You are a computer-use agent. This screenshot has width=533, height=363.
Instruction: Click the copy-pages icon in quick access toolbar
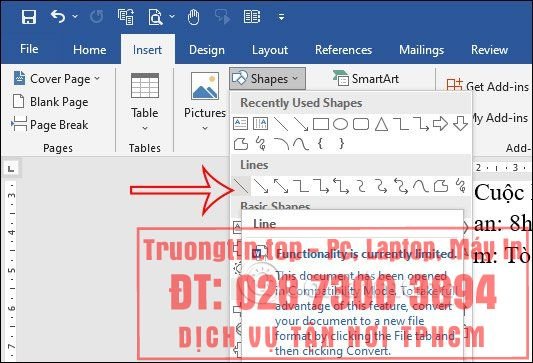click(x=126, y=17)
